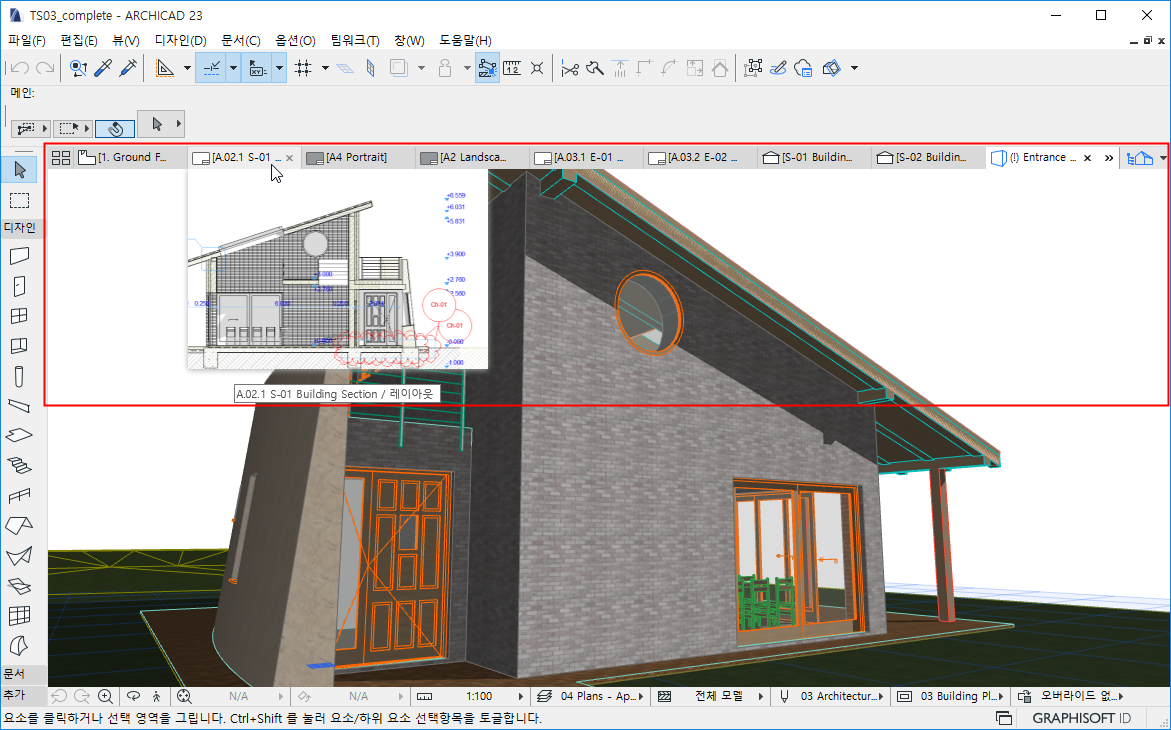Screen dimensions: 1171x730
Task: Select the Roof tool in toolbox
Action: [x=19, y=525]
